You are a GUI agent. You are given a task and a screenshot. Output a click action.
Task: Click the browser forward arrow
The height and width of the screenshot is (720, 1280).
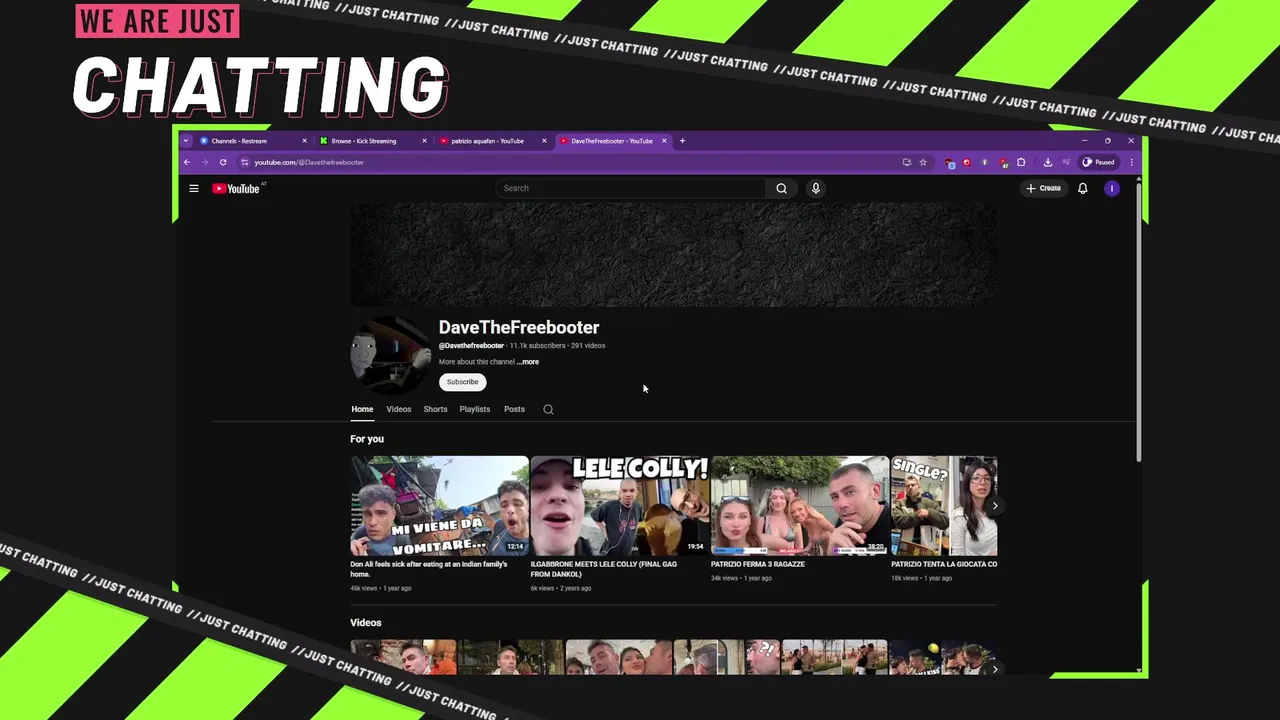click(x=205, y=162)
